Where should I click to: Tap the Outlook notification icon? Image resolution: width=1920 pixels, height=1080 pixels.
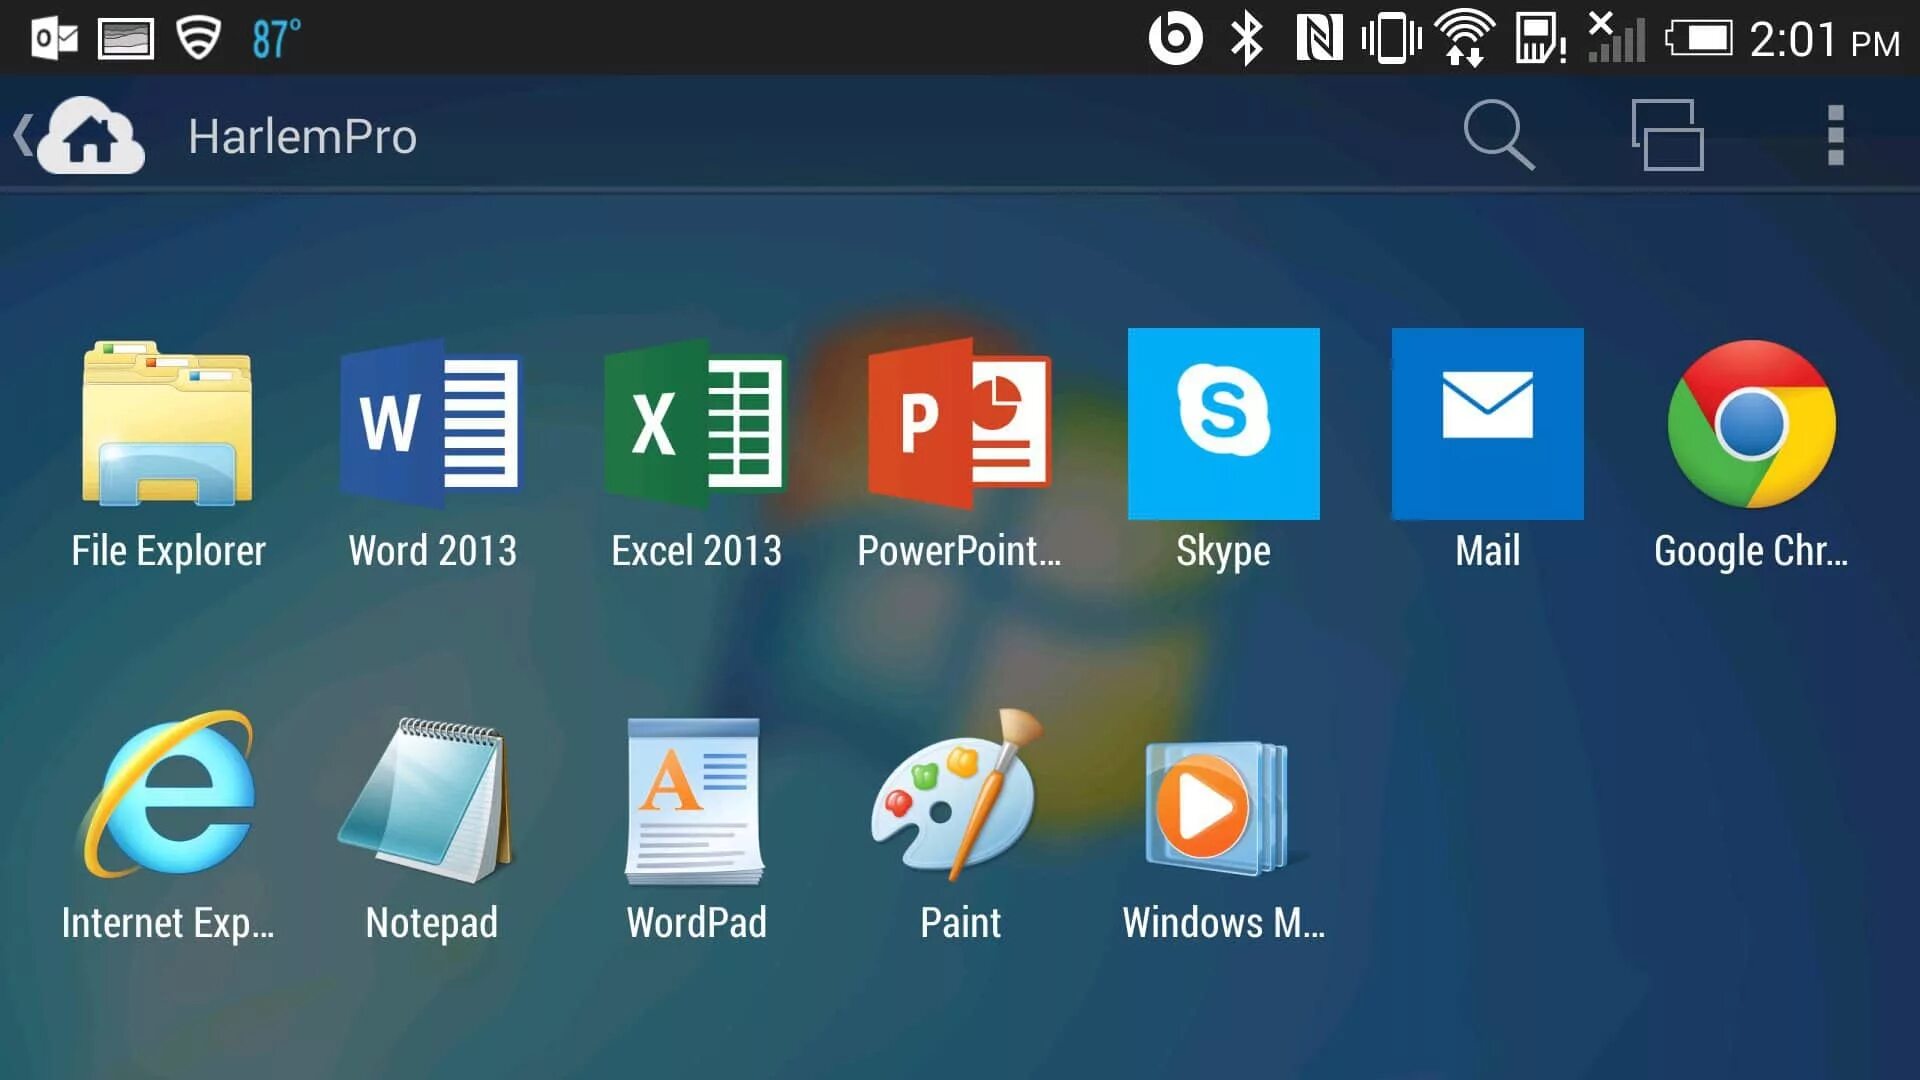click(x=54, y=39)
